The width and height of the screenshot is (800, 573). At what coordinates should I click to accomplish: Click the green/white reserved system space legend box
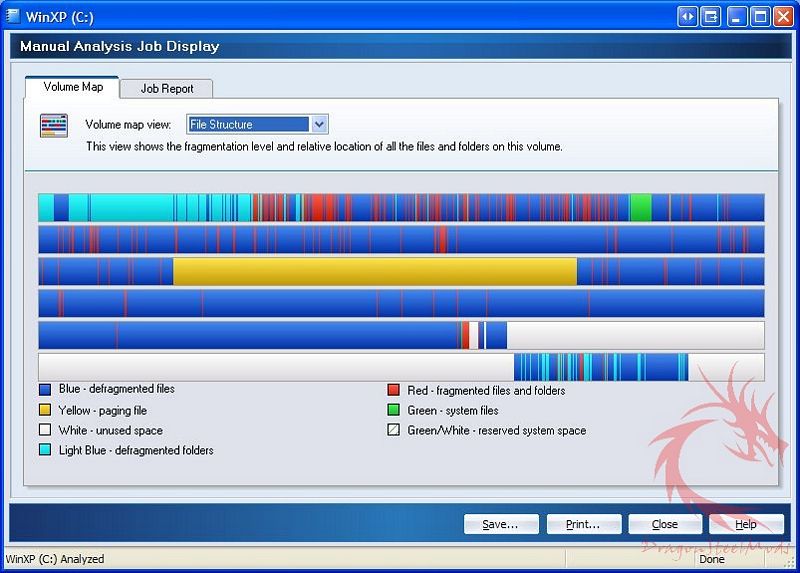(394, 431)
